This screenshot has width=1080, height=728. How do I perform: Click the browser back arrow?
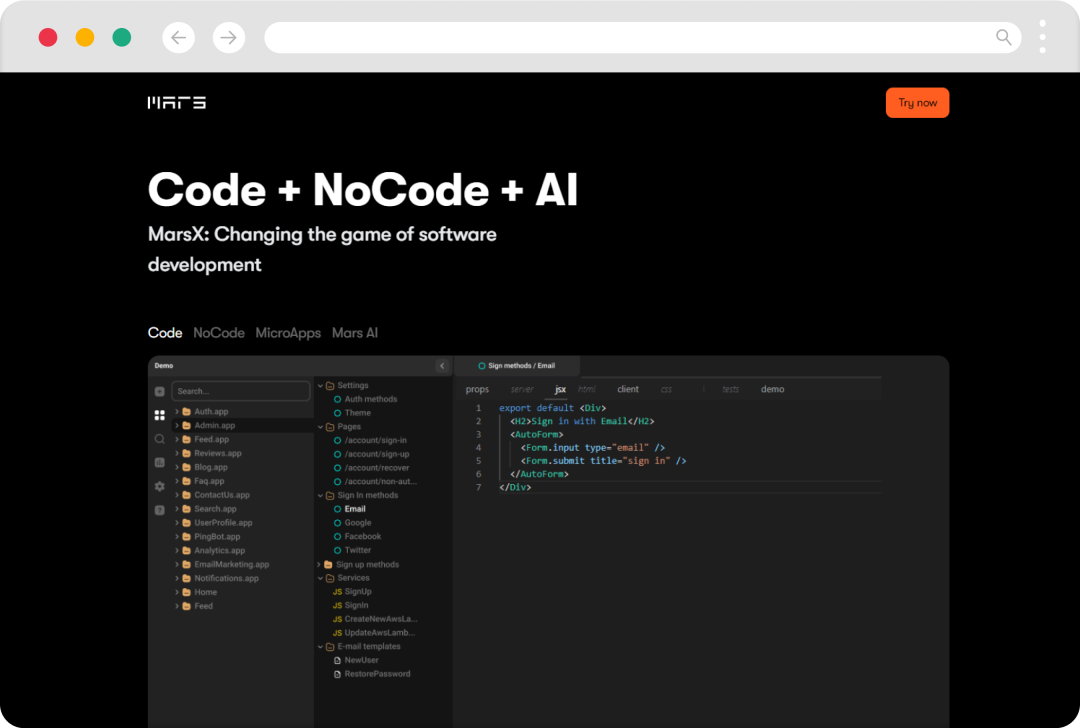[178, 37]
